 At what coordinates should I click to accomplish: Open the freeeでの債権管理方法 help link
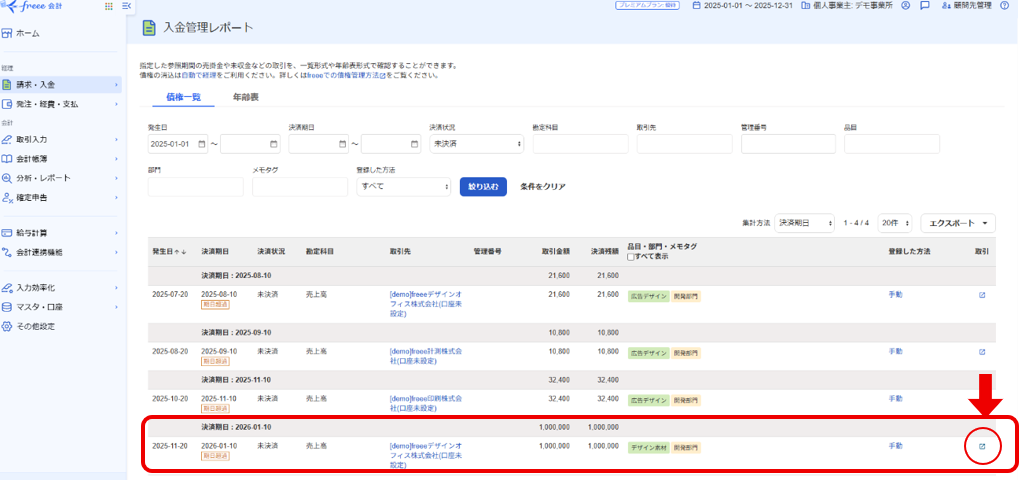346,75
